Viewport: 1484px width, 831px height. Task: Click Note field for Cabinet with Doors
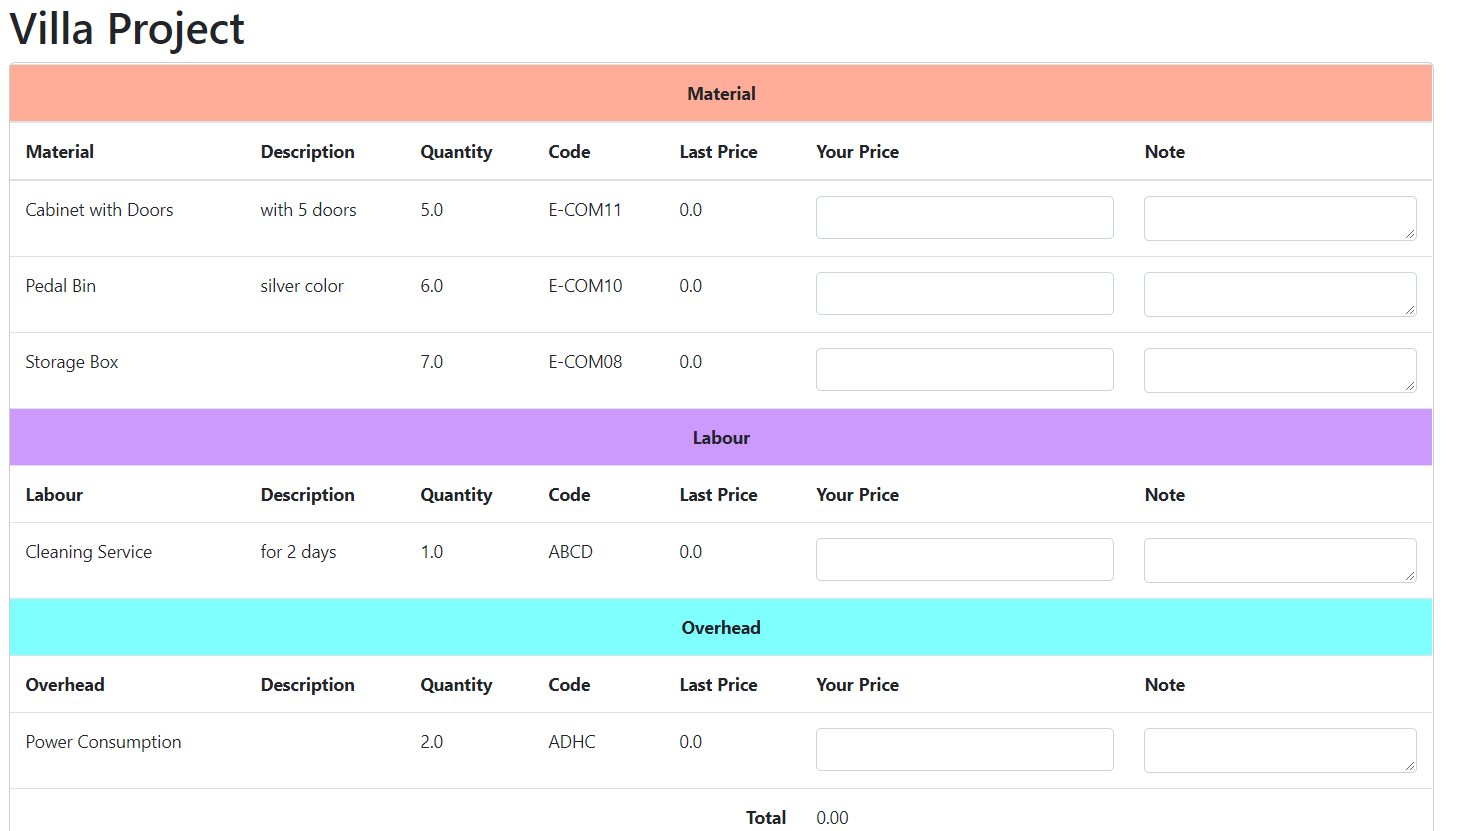[1279, 219]
